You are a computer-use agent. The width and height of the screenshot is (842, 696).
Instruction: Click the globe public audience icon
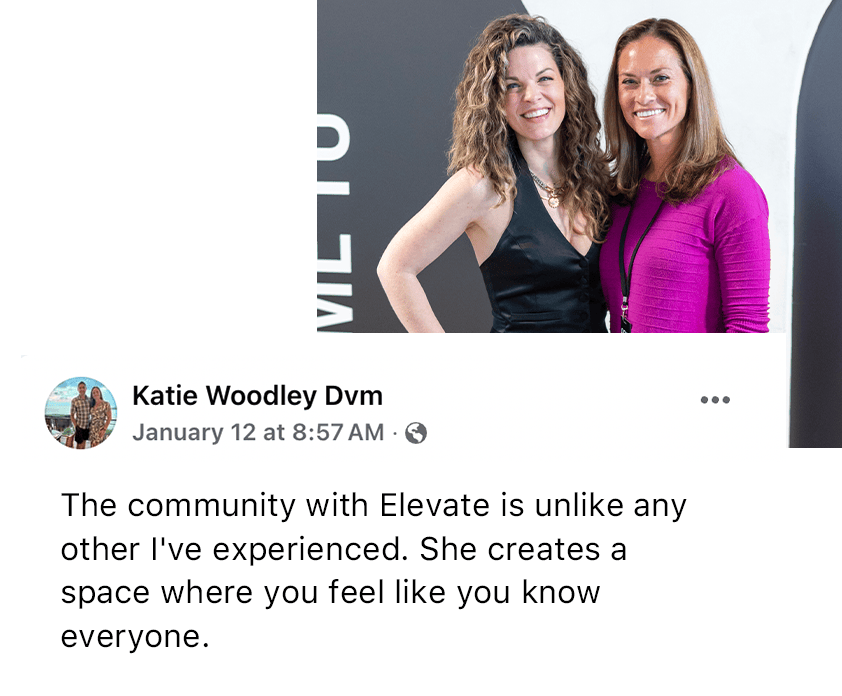[416, 433]
